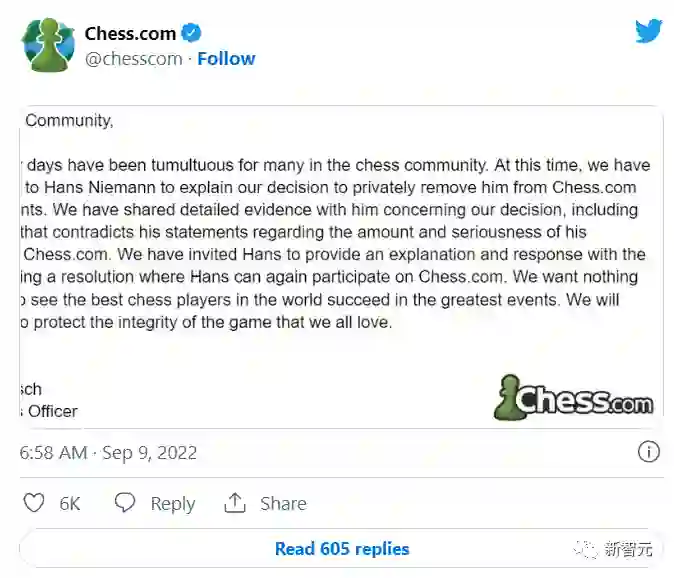The height and width of the screenshot is (578, 674).
Task: Open the tweet info circle icon
Action: (x=649, y=452)
